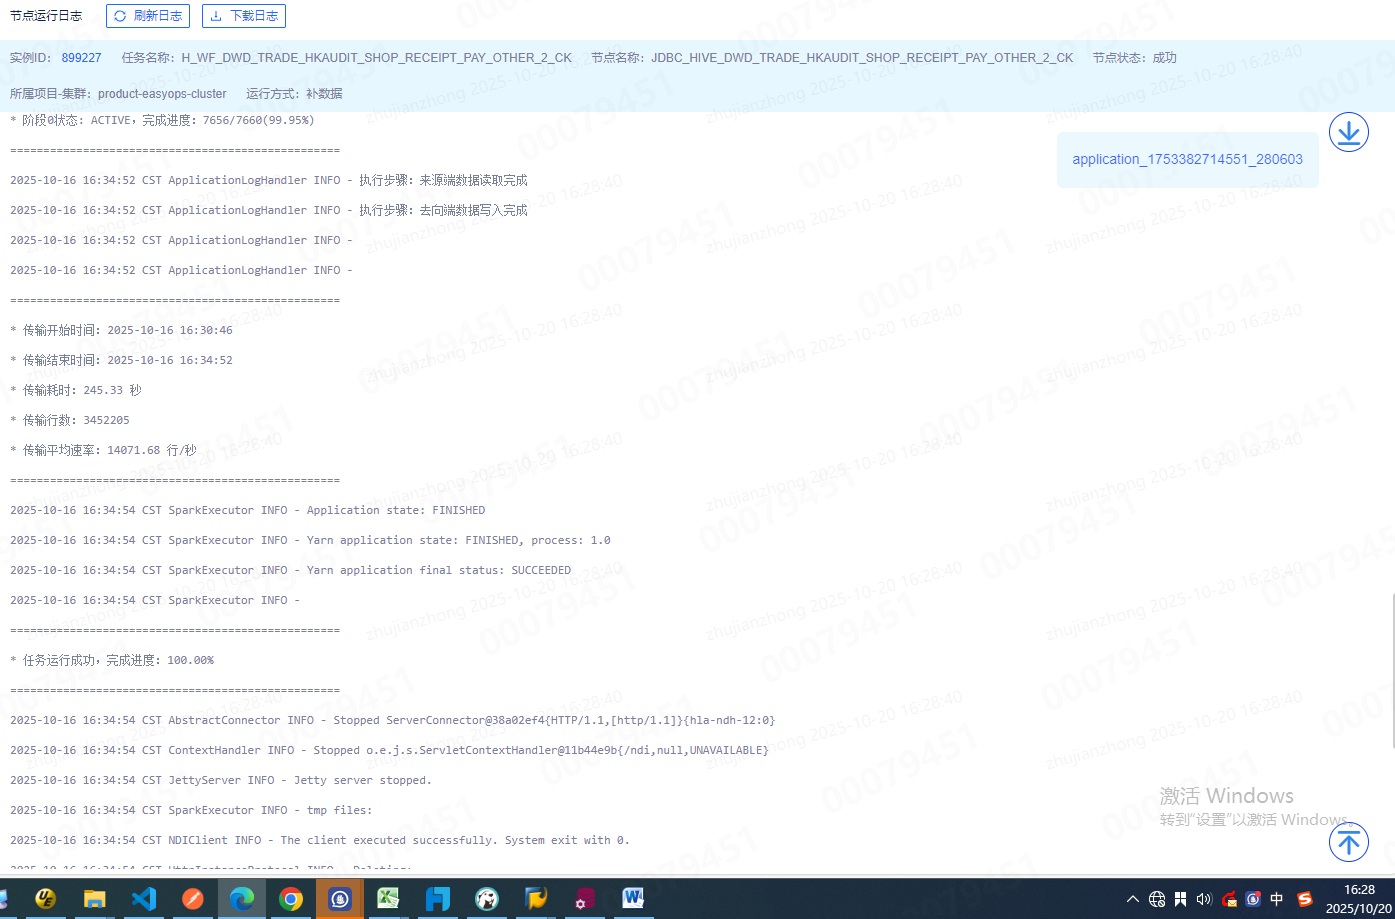Click the vertical scrollbar thumb on right edge
The image size is (1395, 919).
click(x=1390, y=670)
